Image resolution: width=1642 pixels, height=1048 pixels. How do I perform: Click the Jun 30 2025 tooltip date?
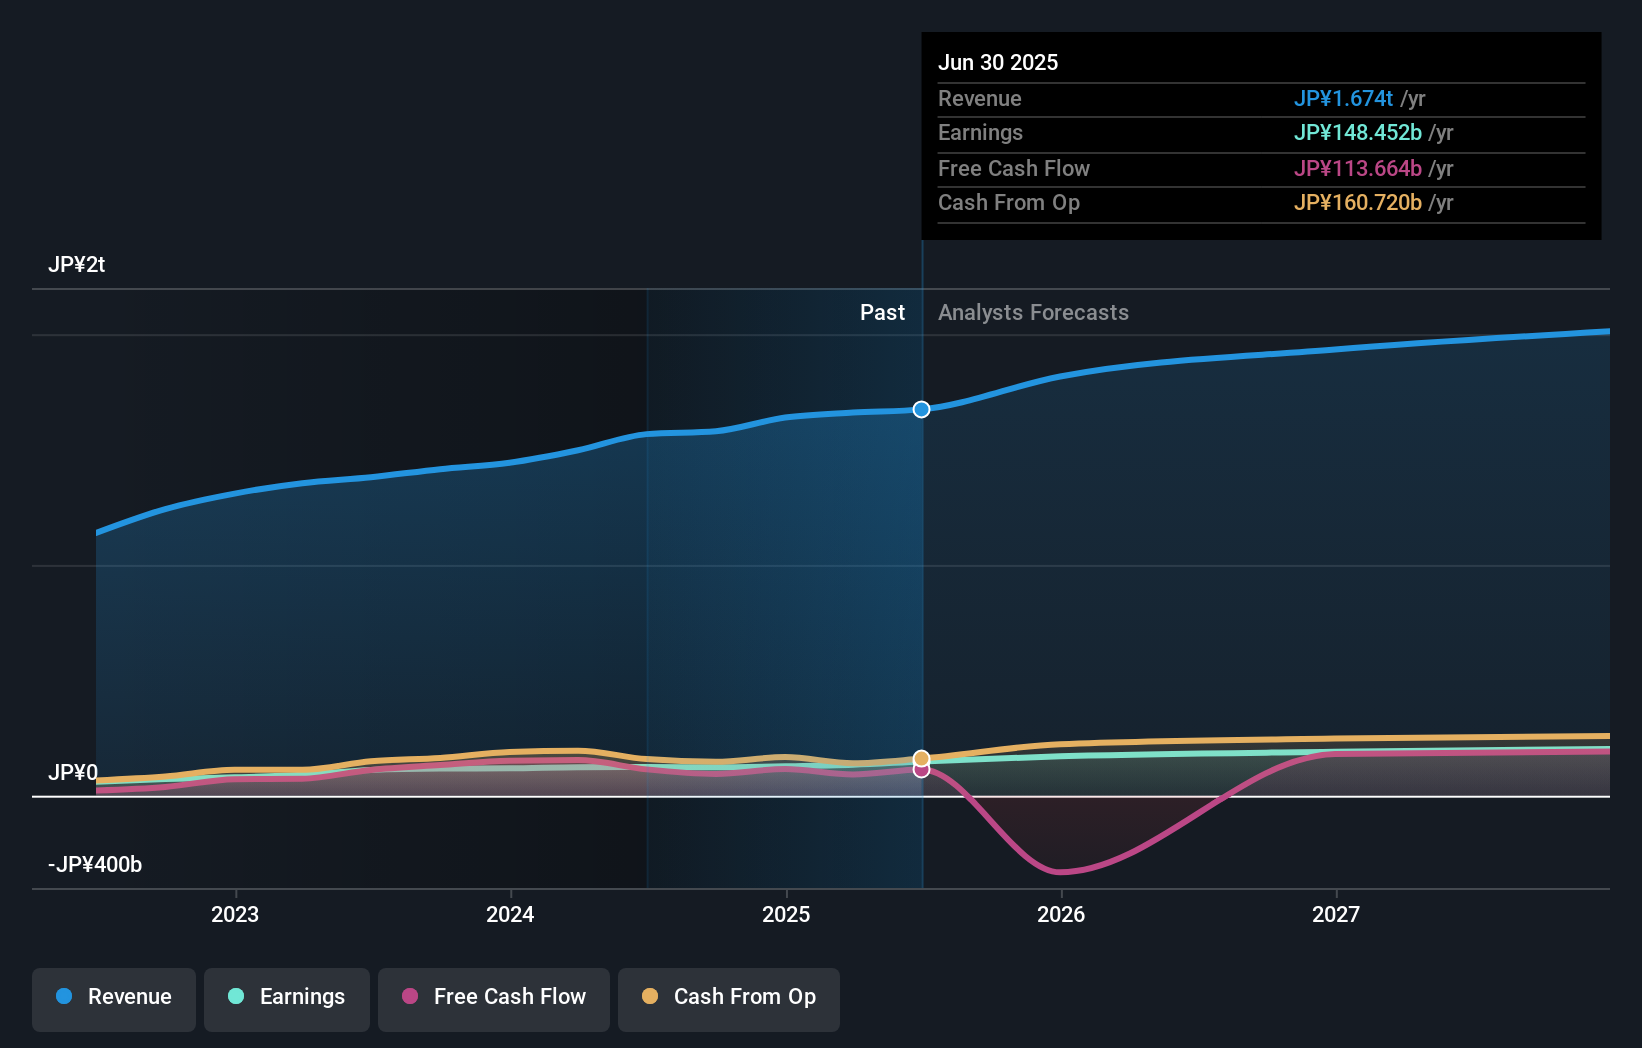point(998,62)
